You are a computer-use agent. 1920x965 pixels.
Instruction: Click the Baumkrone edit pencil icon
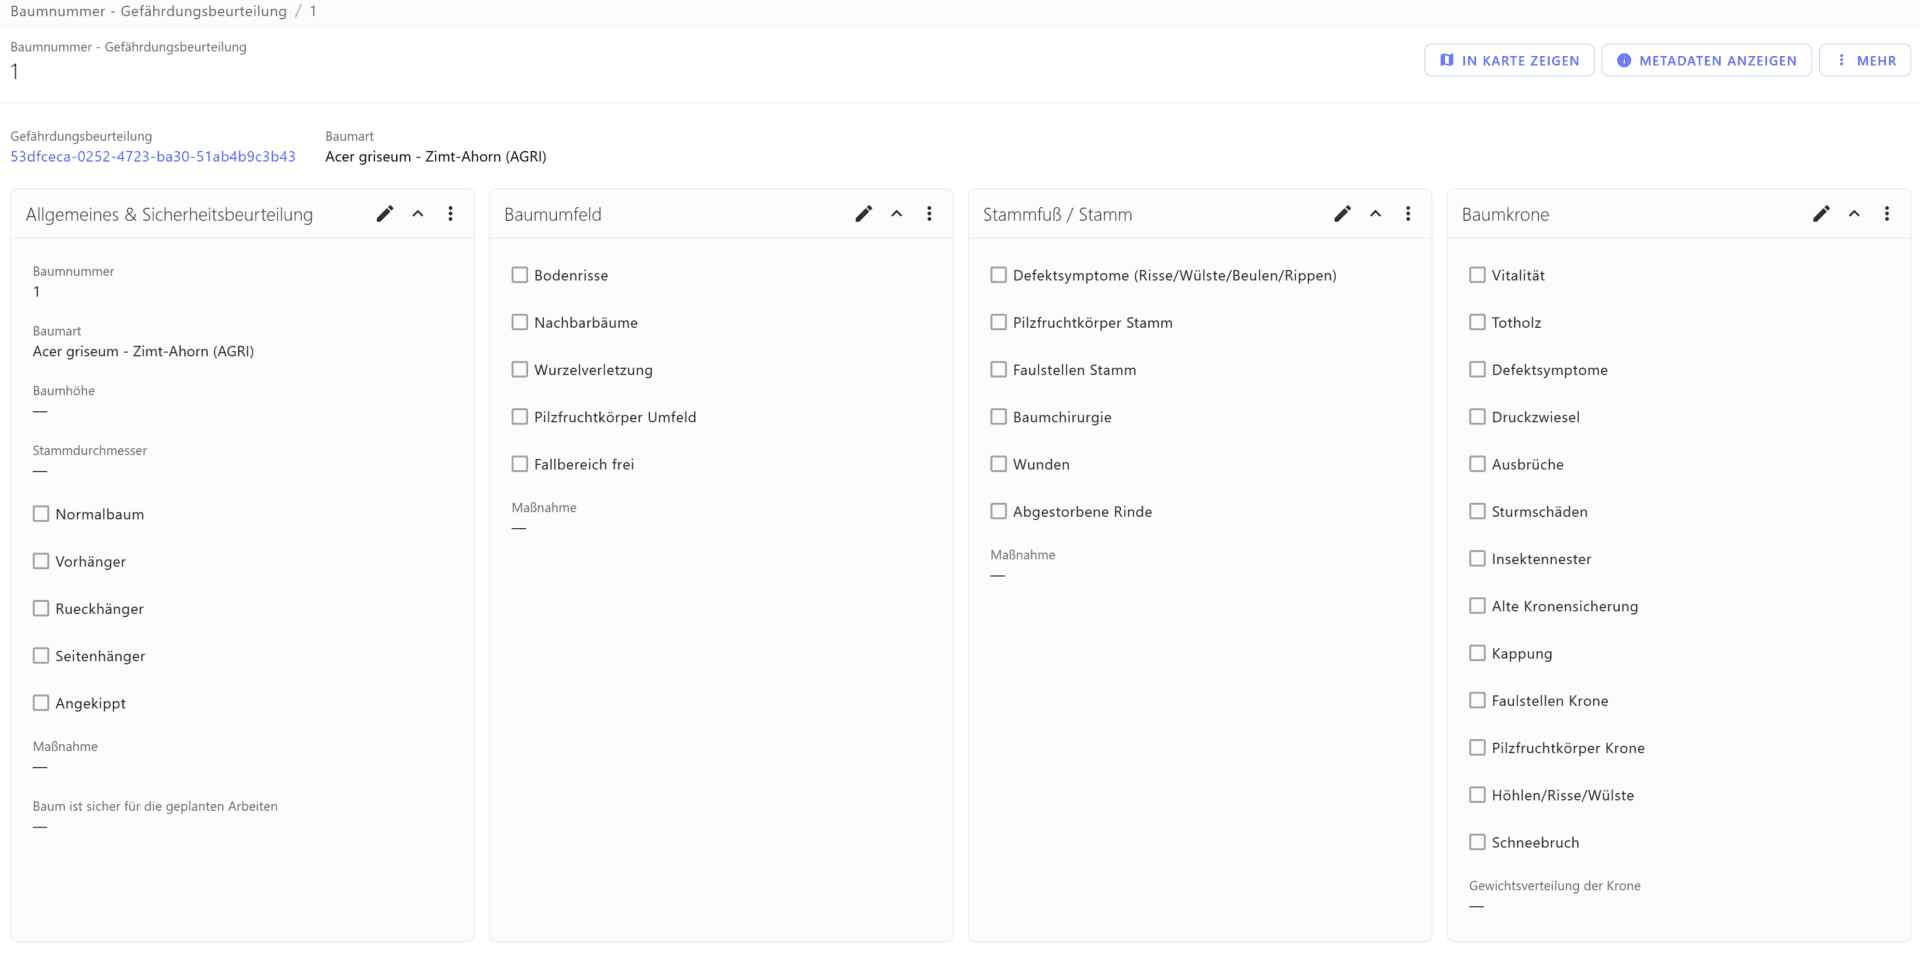1821,214
